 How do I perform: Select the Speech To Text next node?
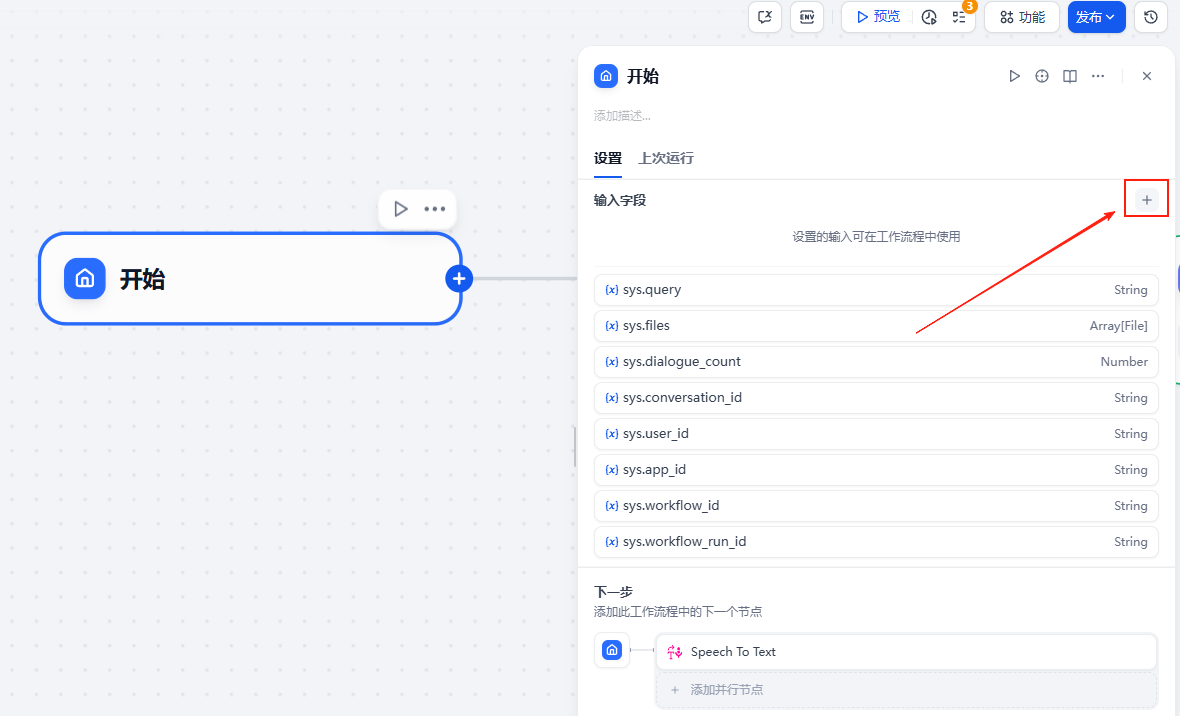coord(905,652)
